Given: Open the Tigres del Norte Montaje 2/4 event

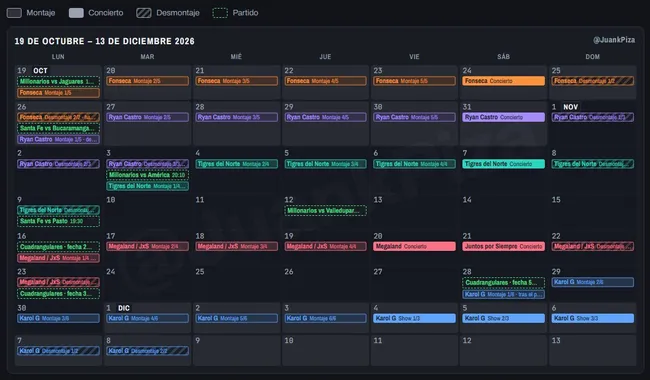Looking at the screenshot, I should [x=237, y=164].
